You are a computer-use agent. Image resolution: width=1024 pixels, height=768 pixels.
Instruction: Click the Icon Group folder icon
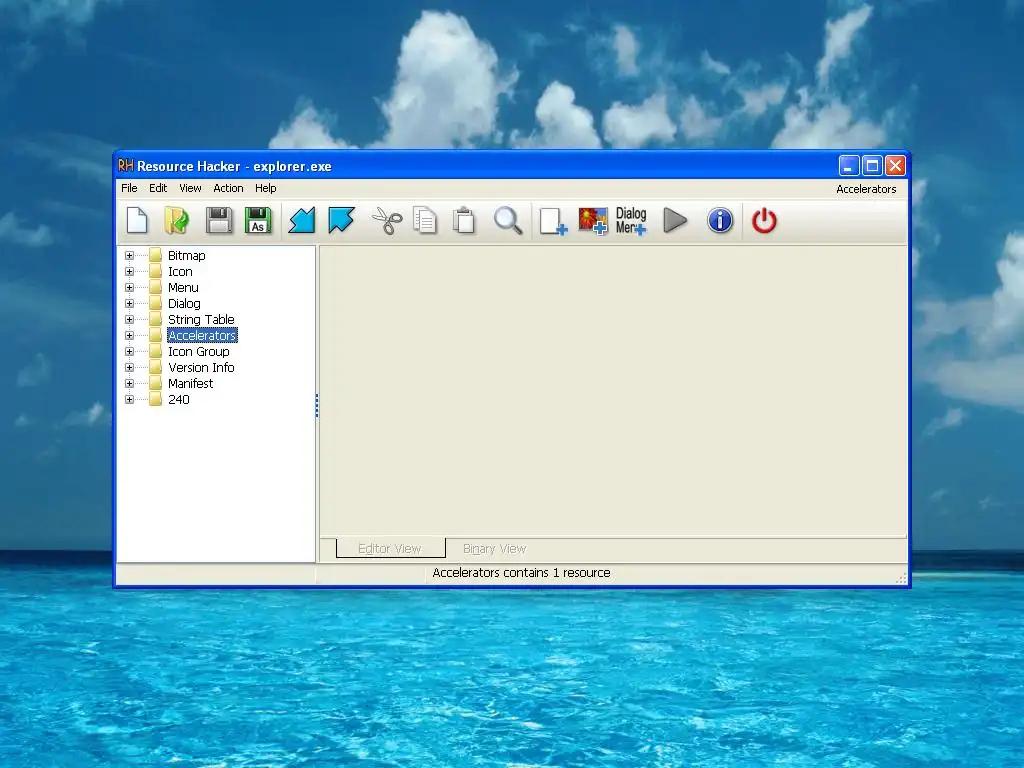[x=155, y=351]
